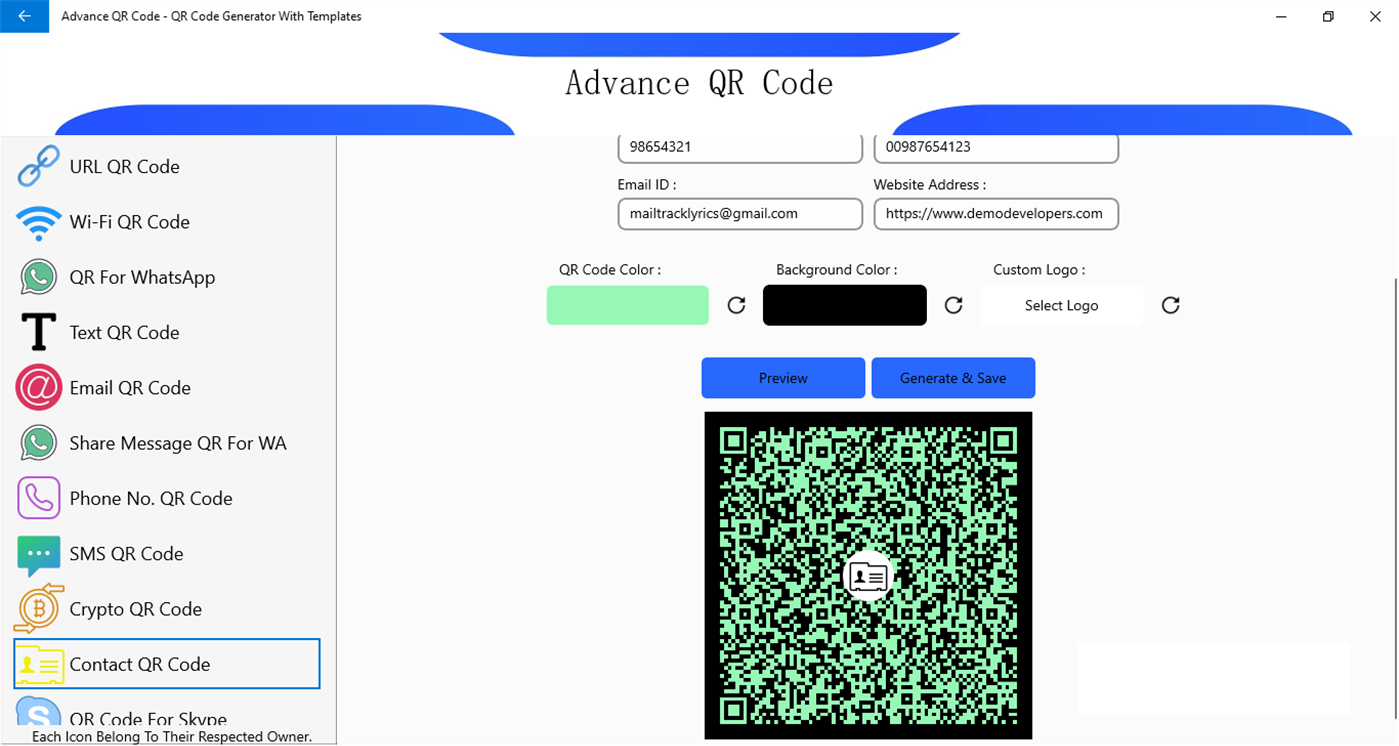The image size is (1399, 746).
Task: Maximize or restore the app window
Action: (1328, 16)
